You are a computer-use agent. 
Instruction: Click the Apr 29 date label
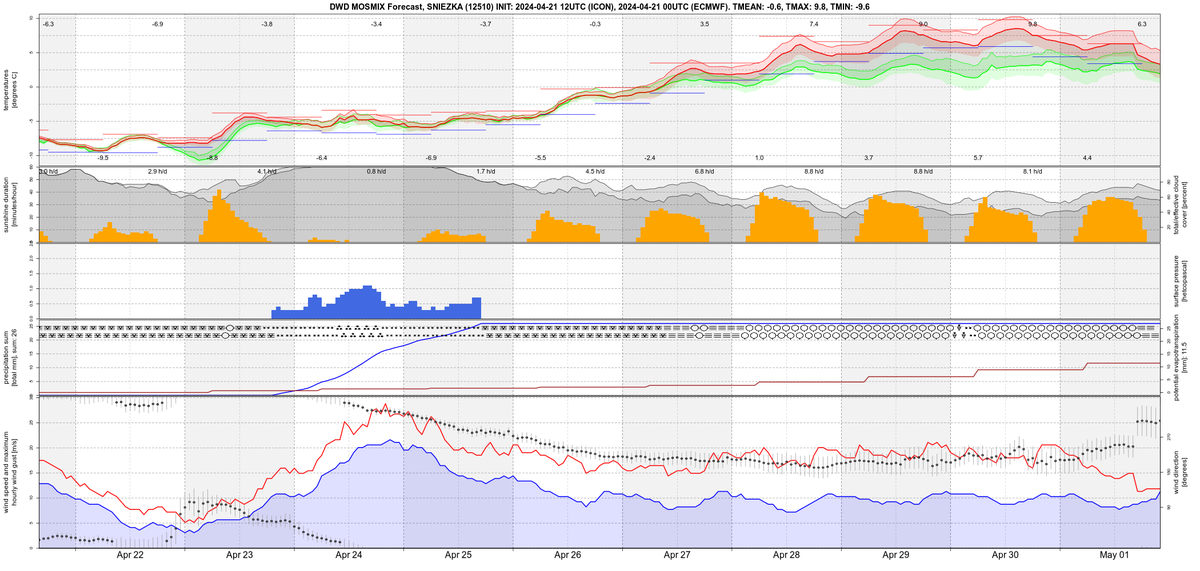tap(896, 555)
